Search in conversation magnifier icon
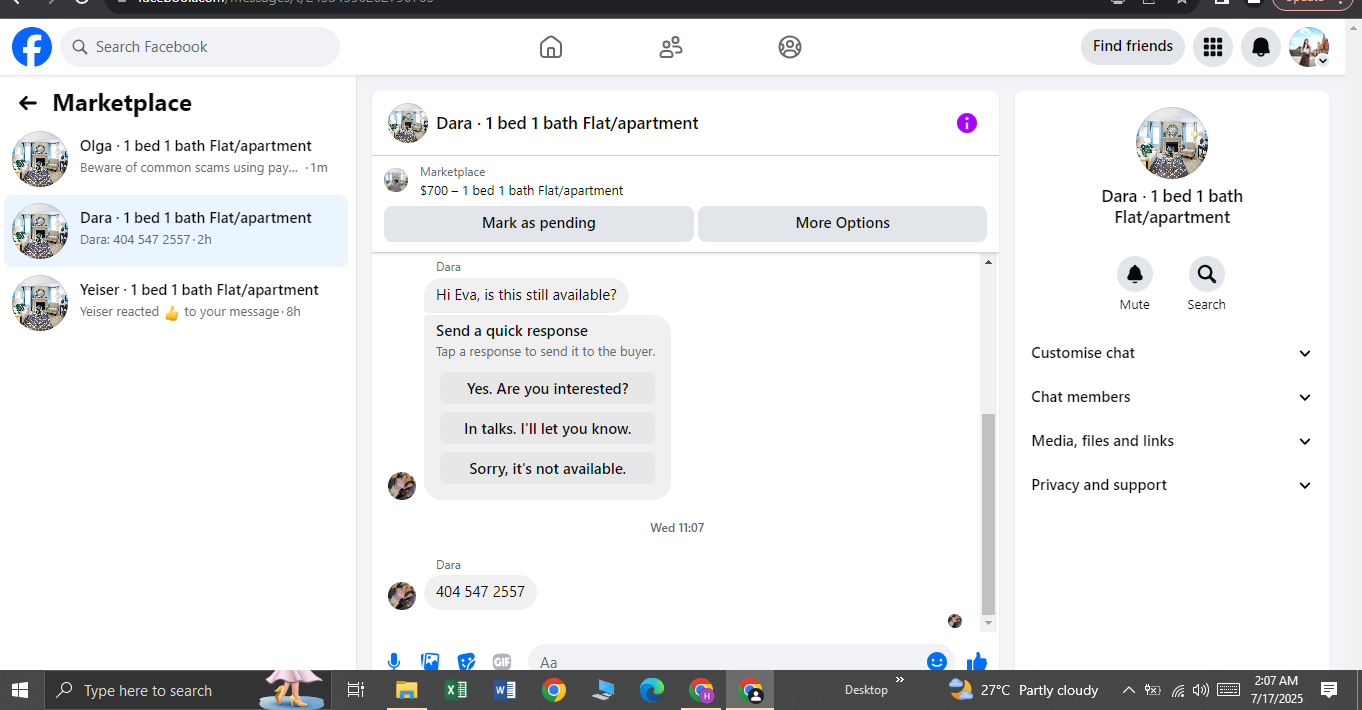Image resolution: width=1362 pixels, height=710 pixels. point(1207,274)
